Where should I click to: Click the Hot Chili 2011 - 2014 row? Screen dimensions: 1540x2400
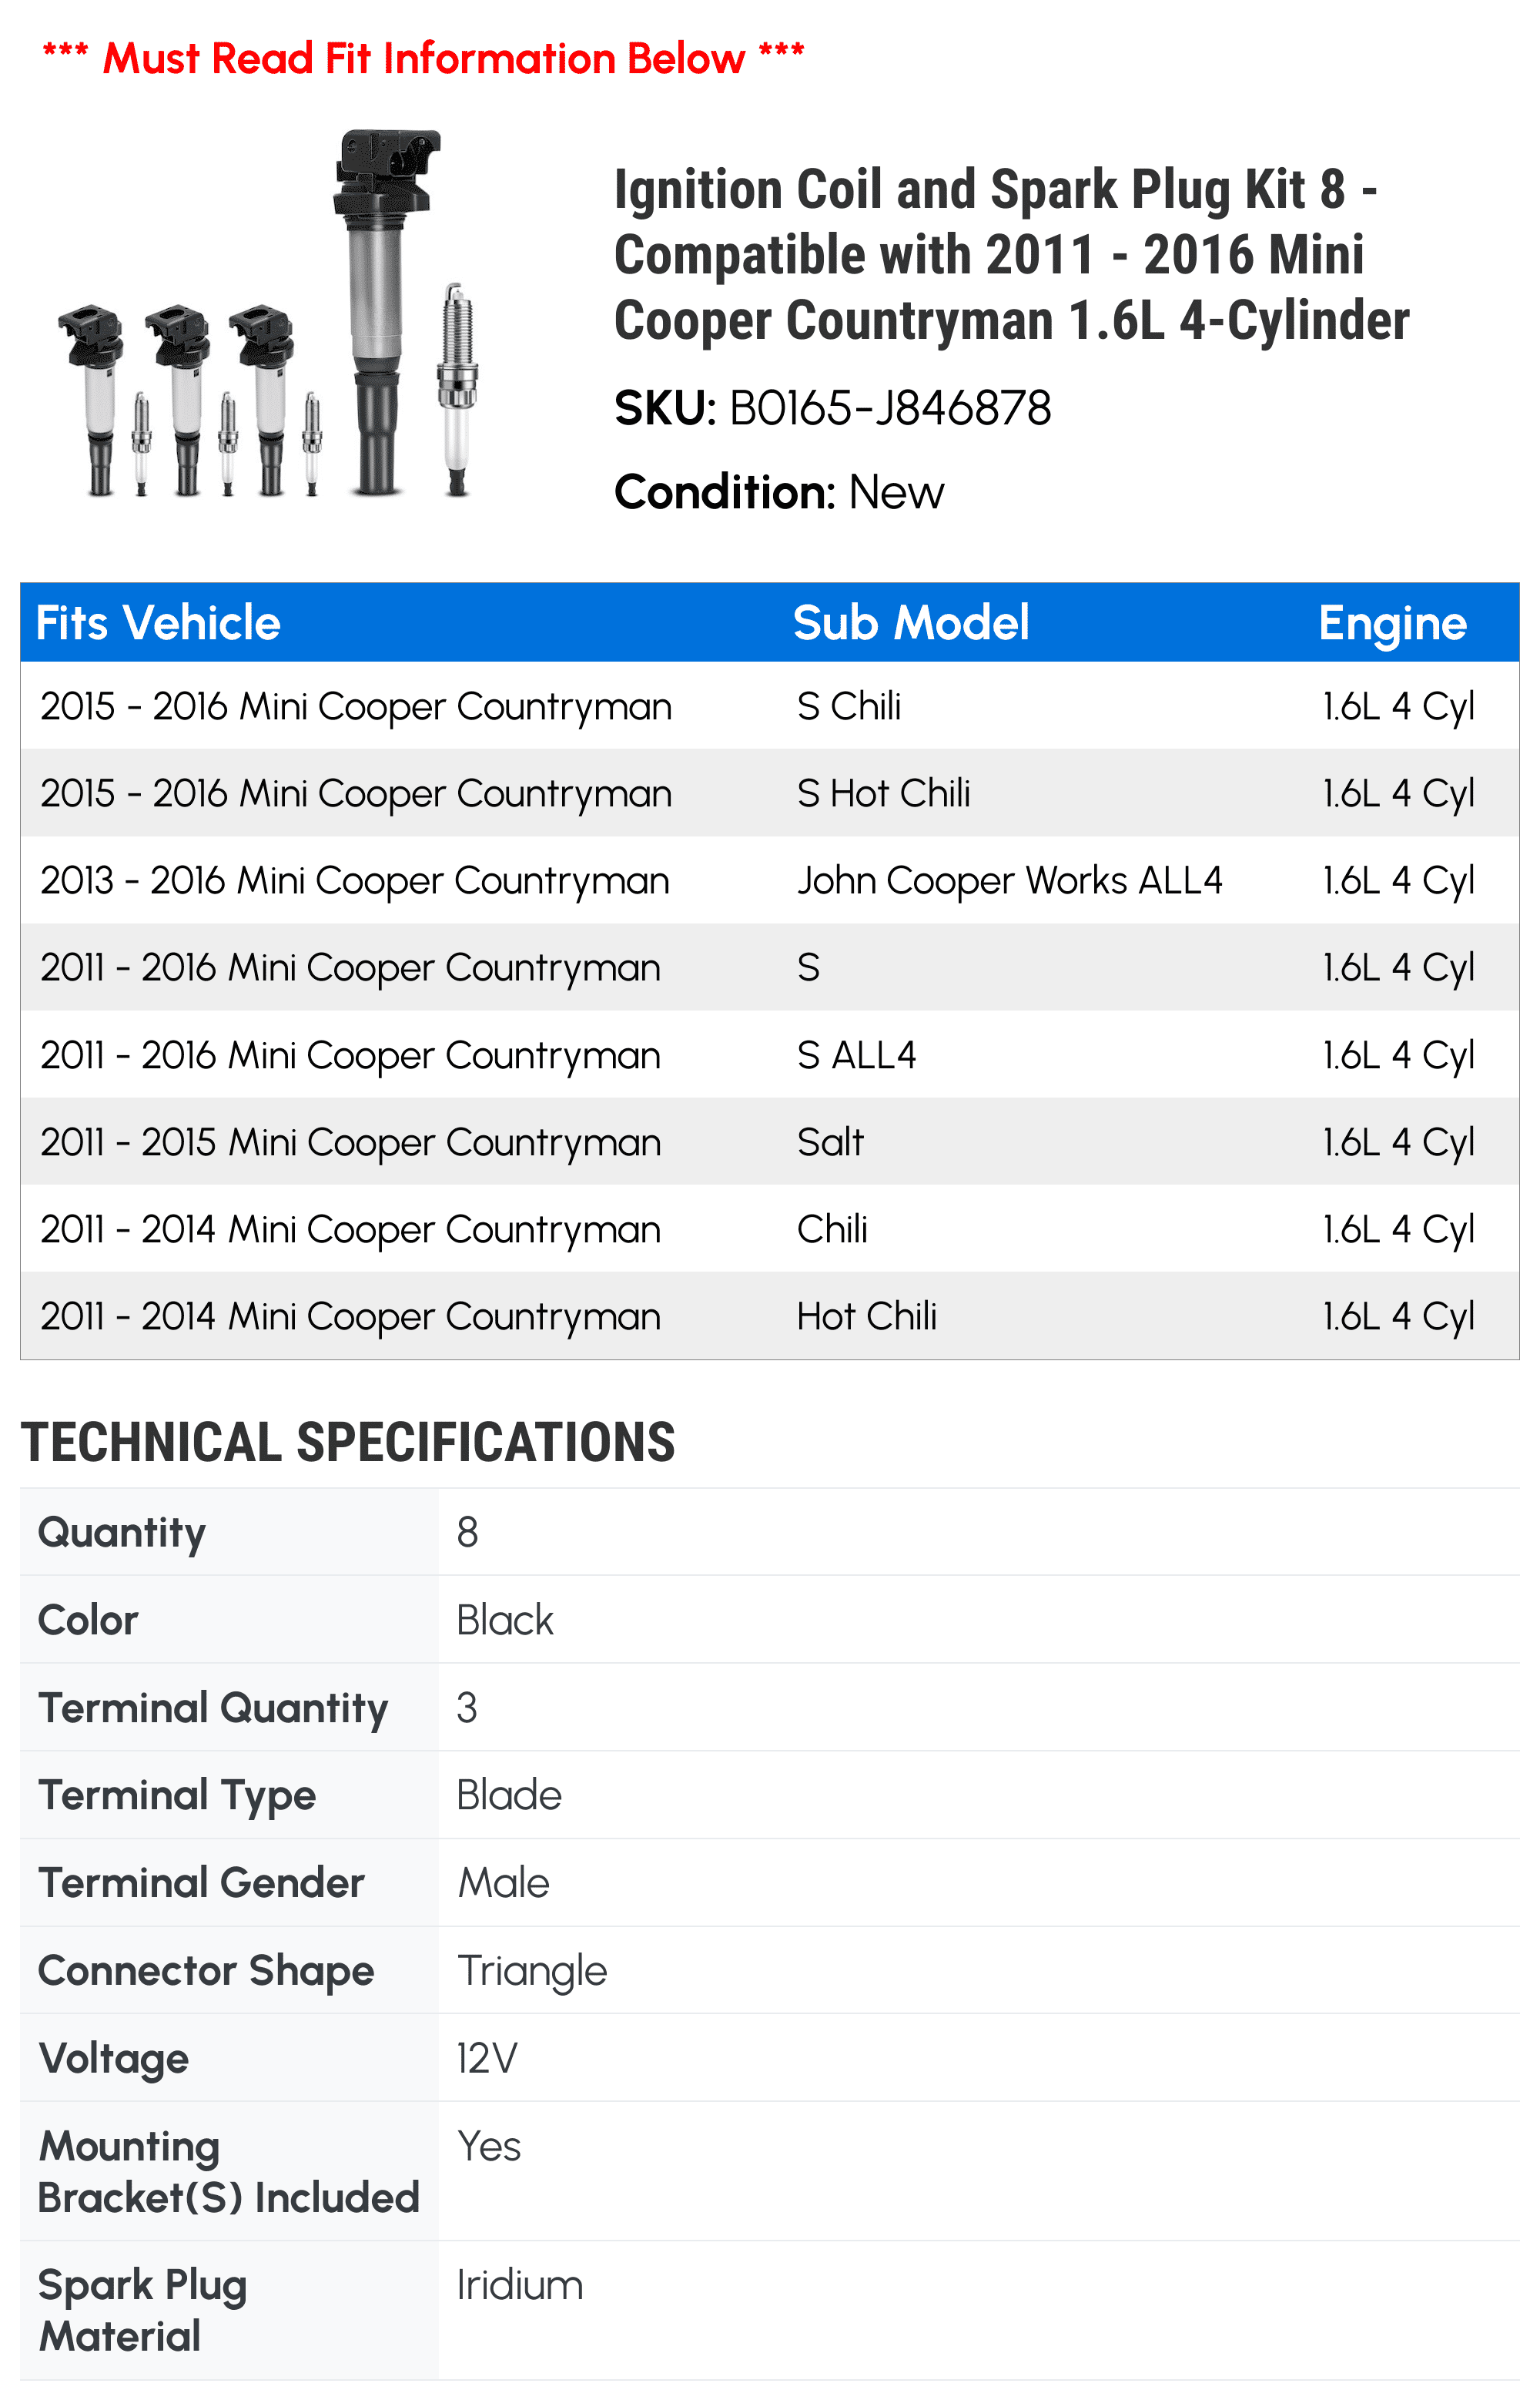click(770, 1316)
